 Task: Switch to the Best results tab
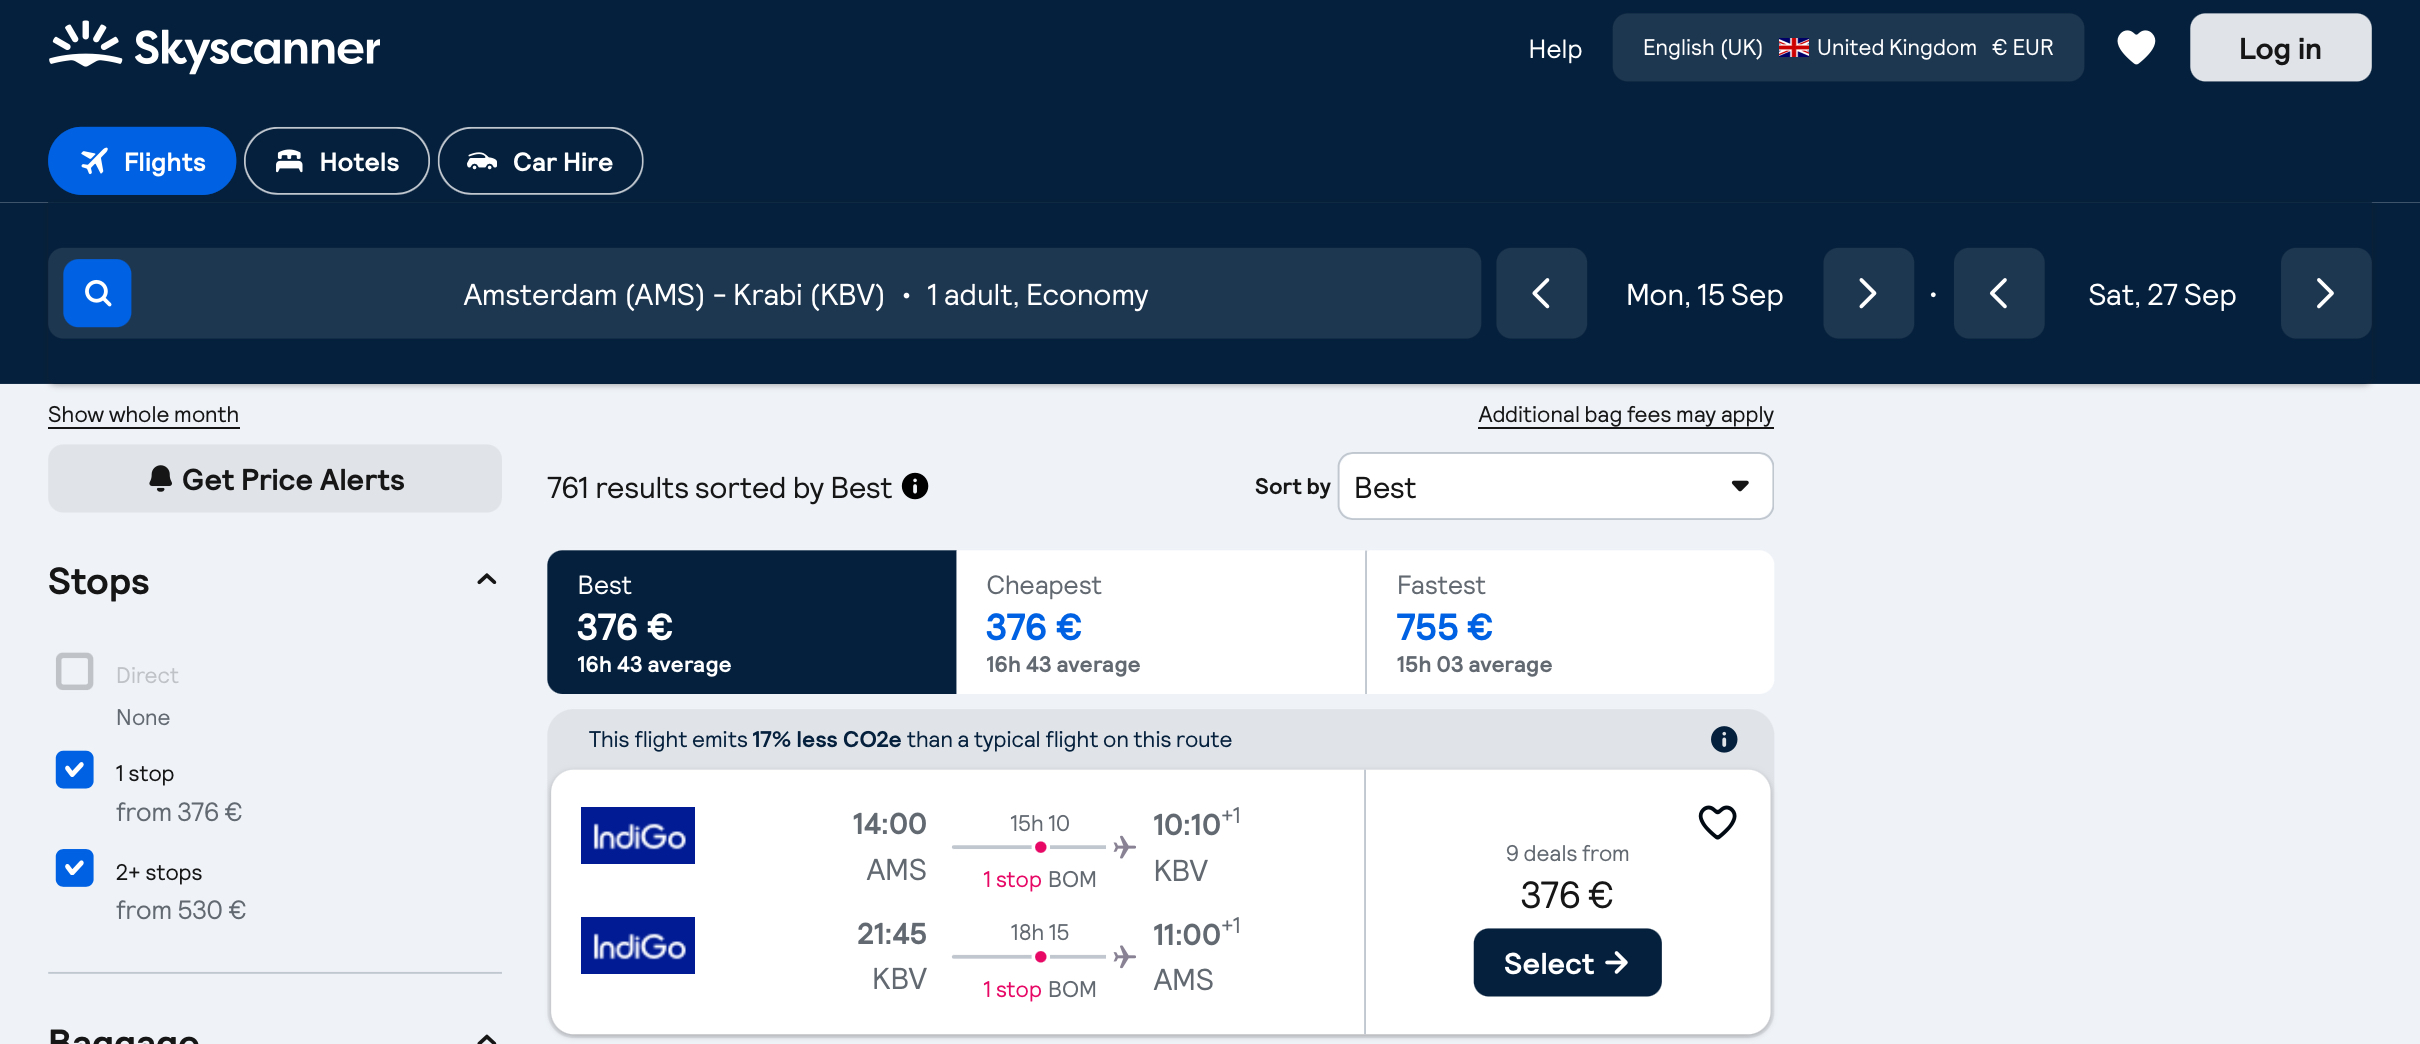click(752, 622)
